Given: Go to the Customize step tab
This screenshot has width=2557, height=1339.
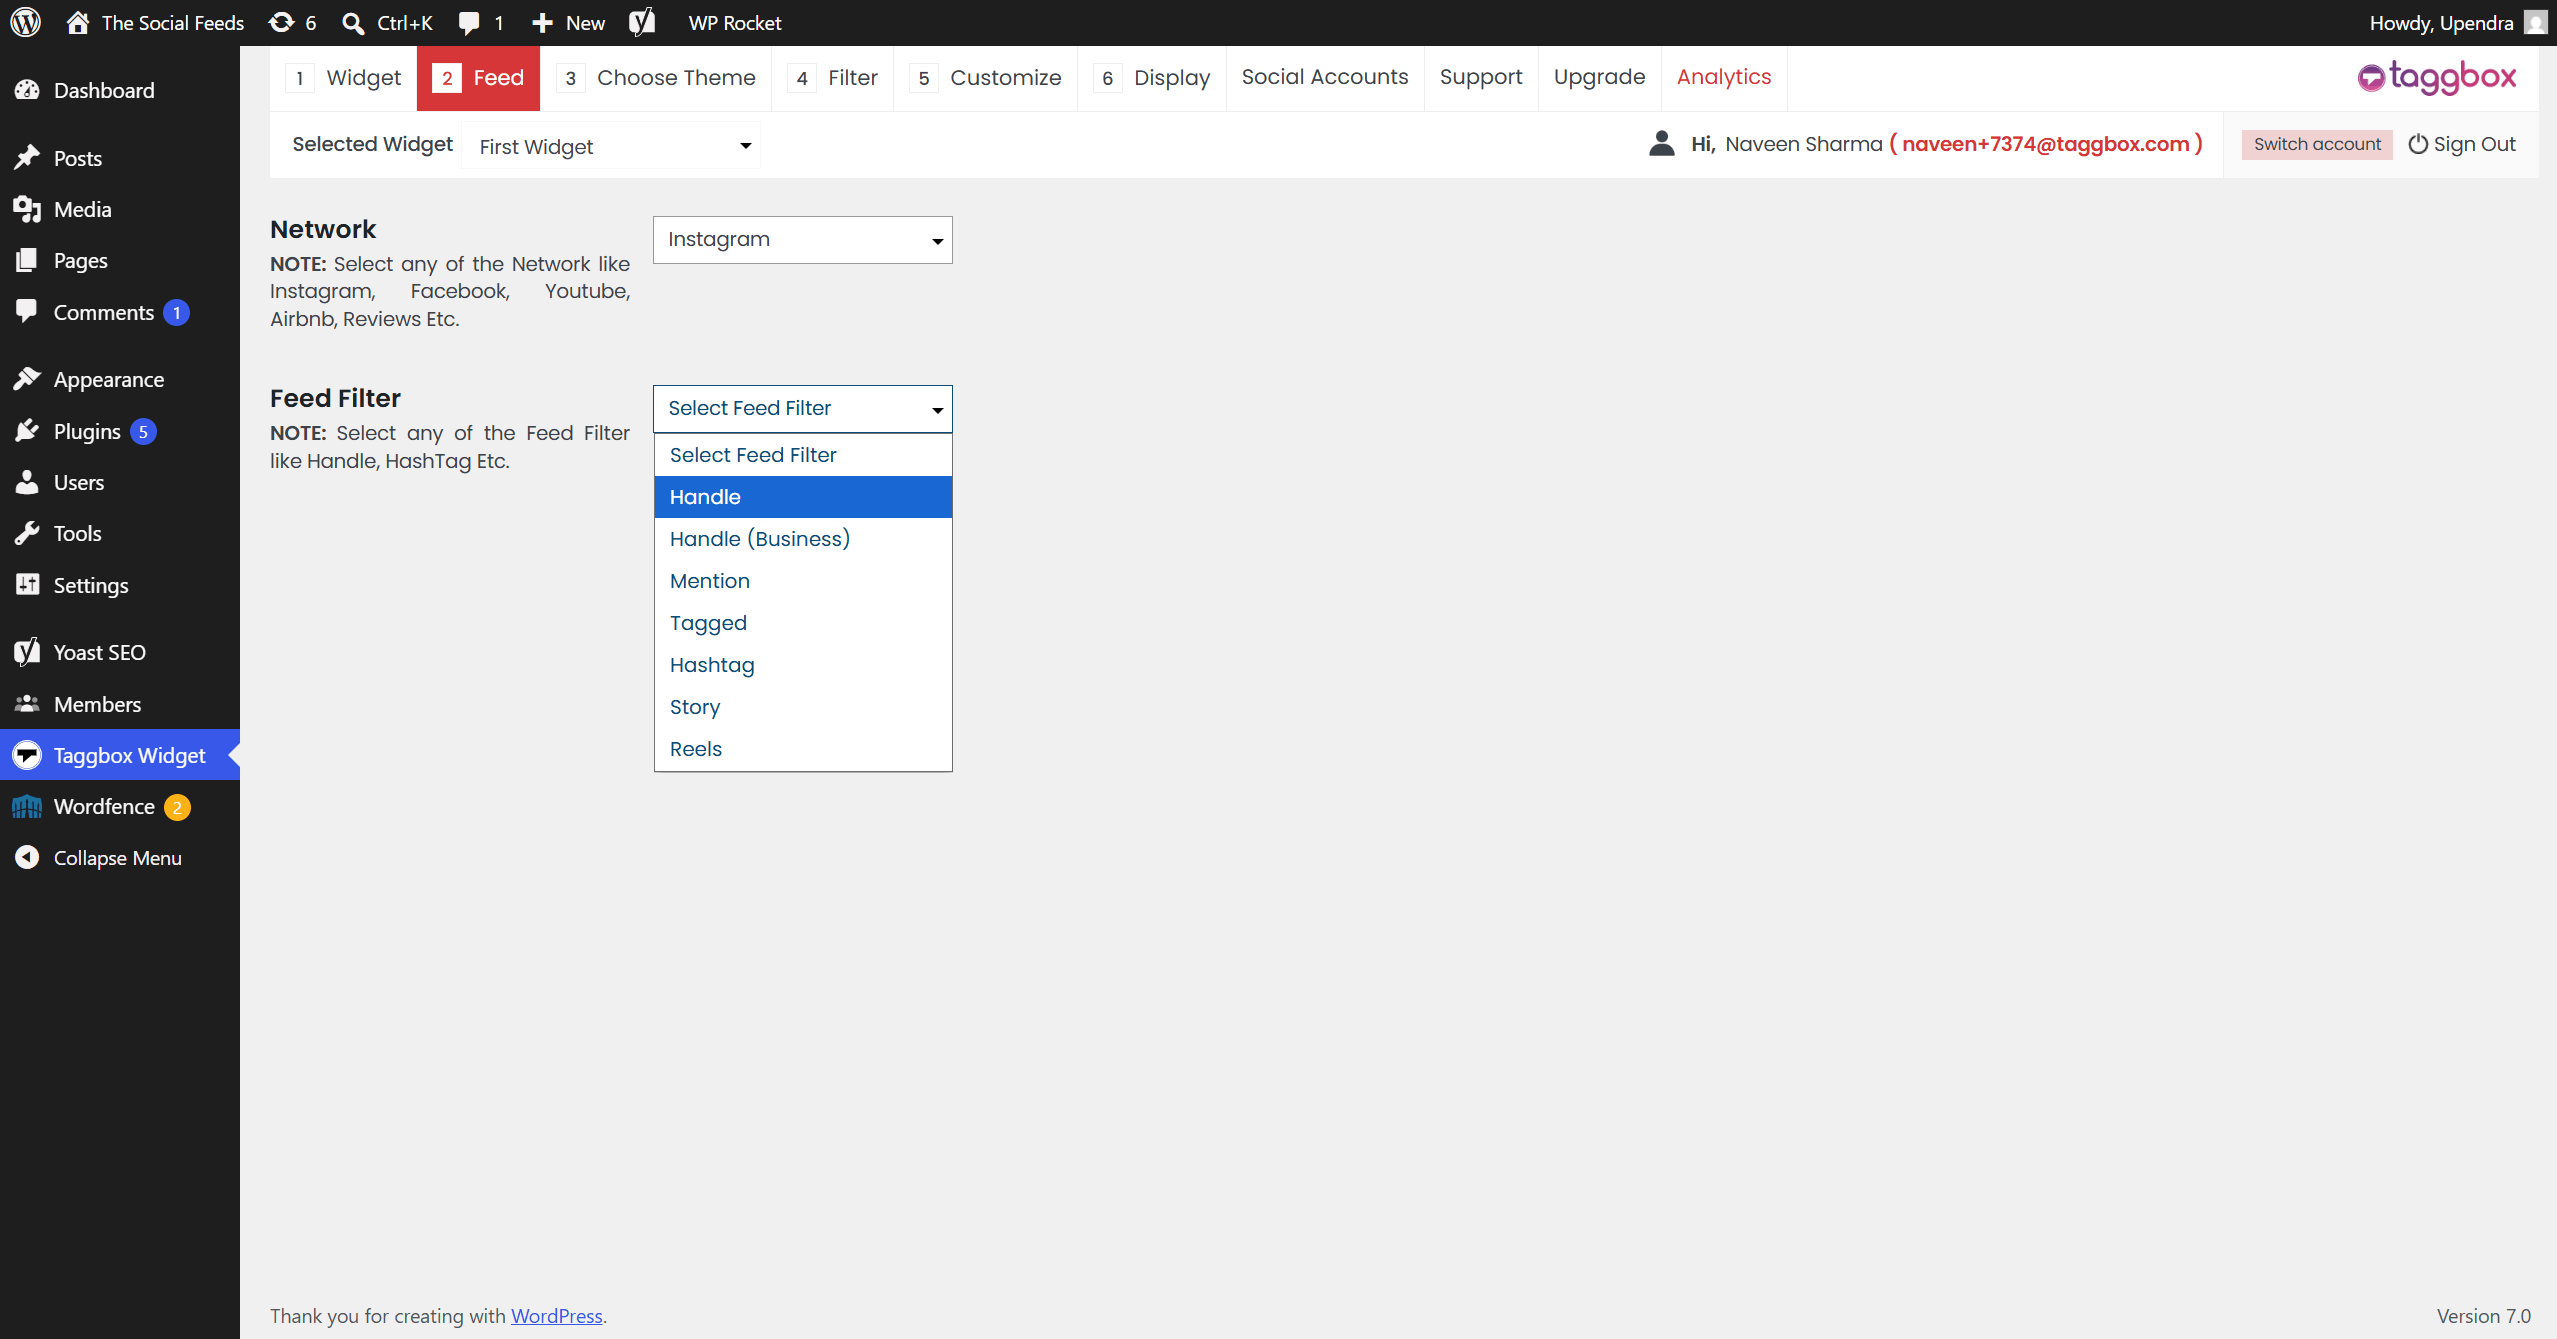Looking at the screenshot, I should click(x=986, y=78).
